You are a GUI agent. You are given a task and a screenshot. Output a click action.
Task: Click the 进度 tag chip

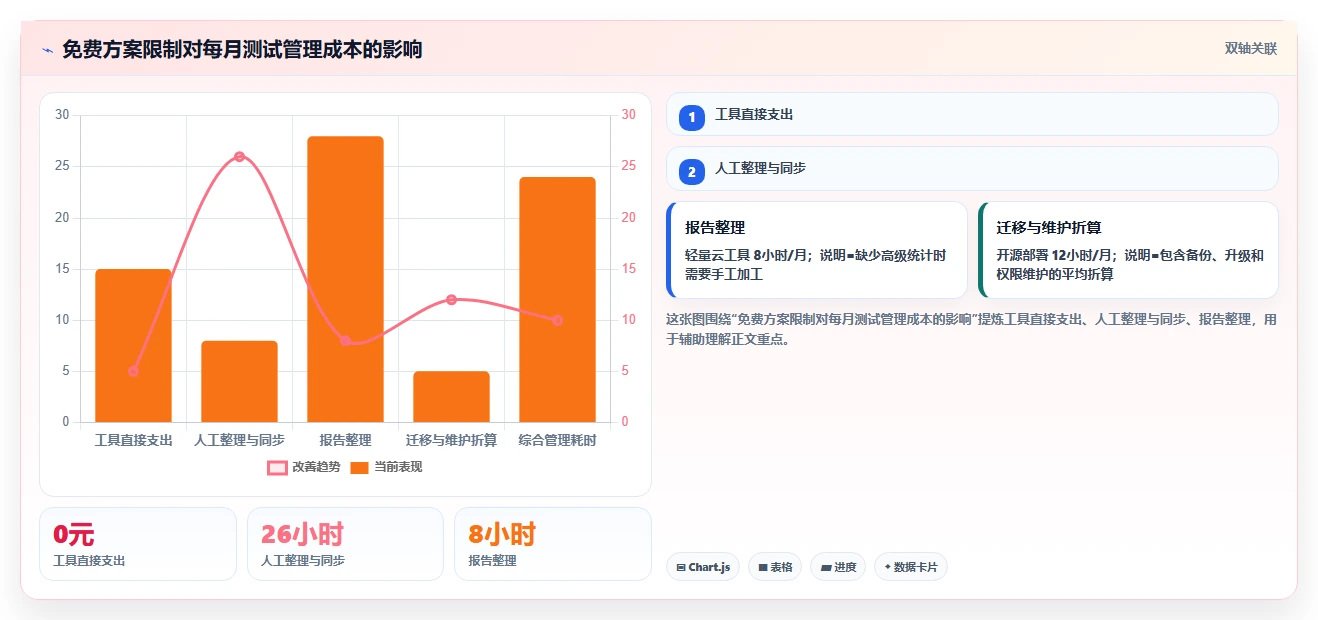pos(838,567)
